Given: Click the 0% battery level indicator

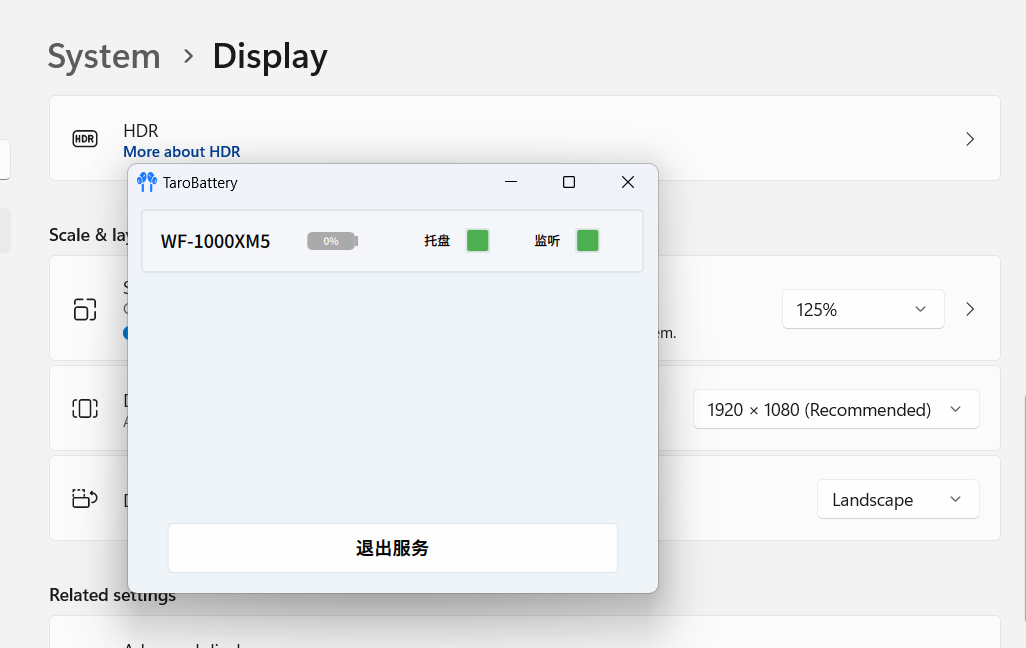Looking at the screenshot, I should [332, 241].
